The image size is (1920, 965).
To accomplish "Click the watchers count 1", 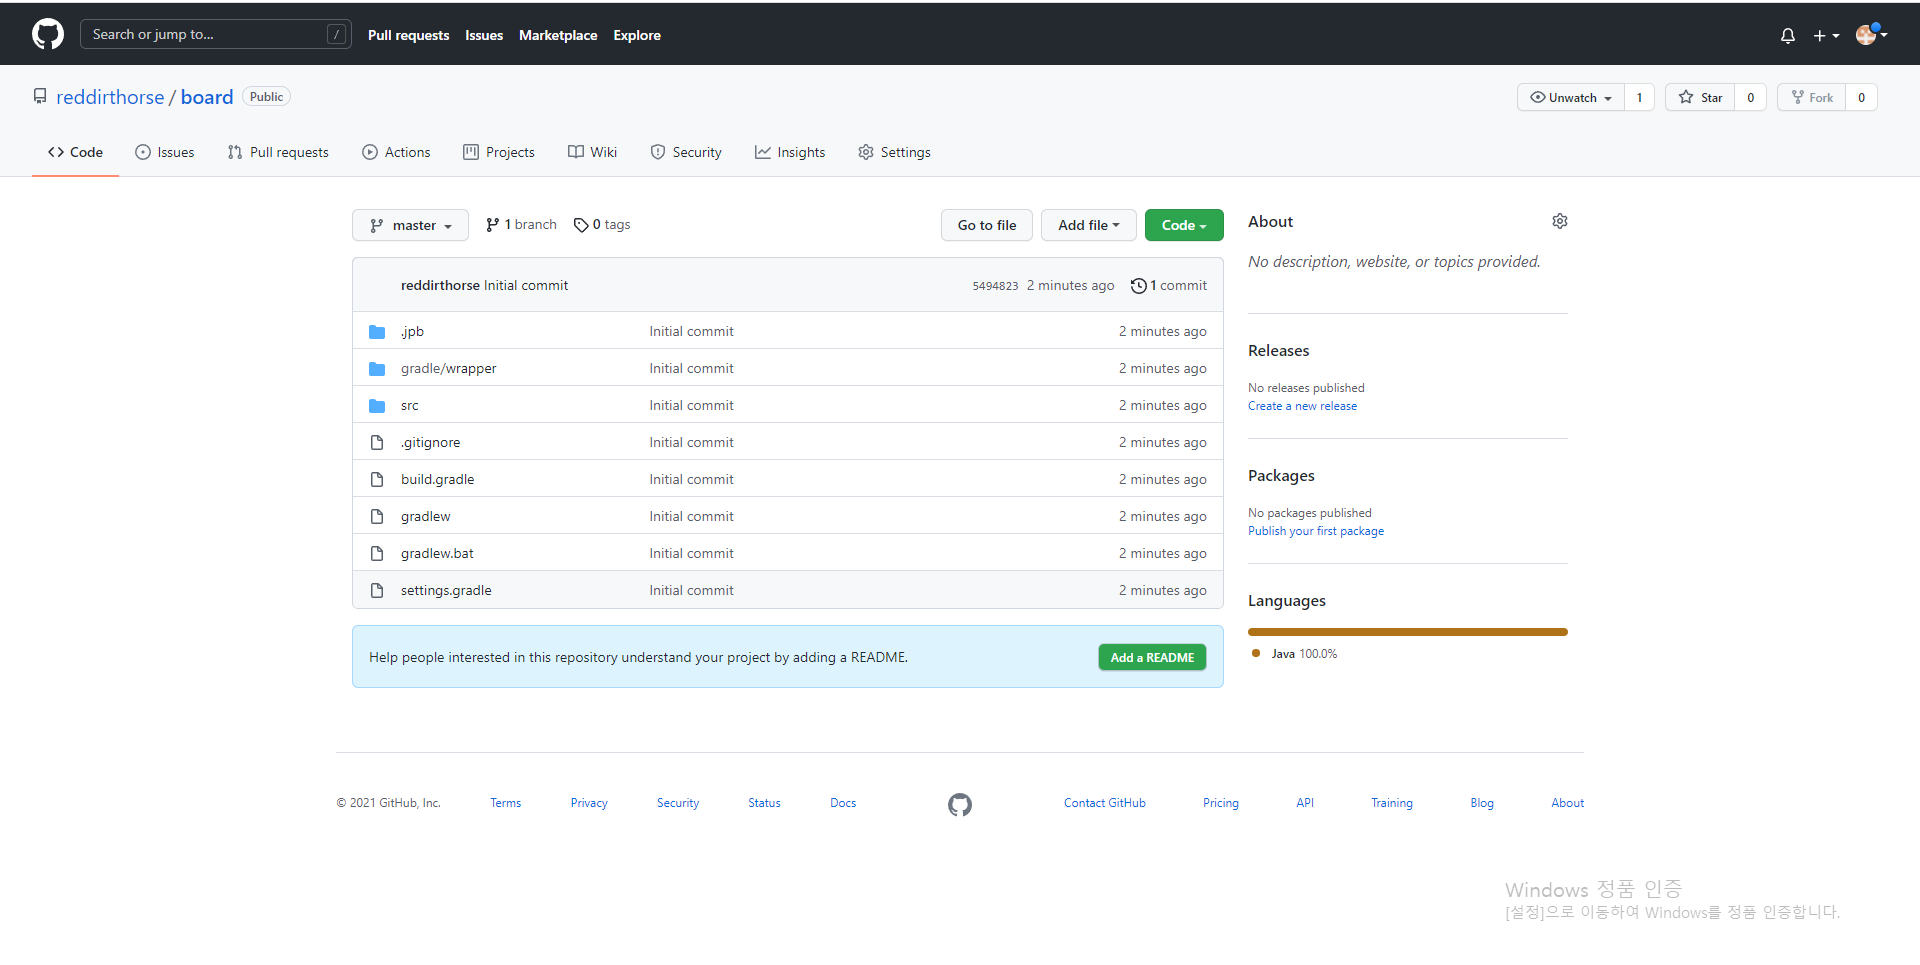I will pyautogui.click(x=1639, y=97).
